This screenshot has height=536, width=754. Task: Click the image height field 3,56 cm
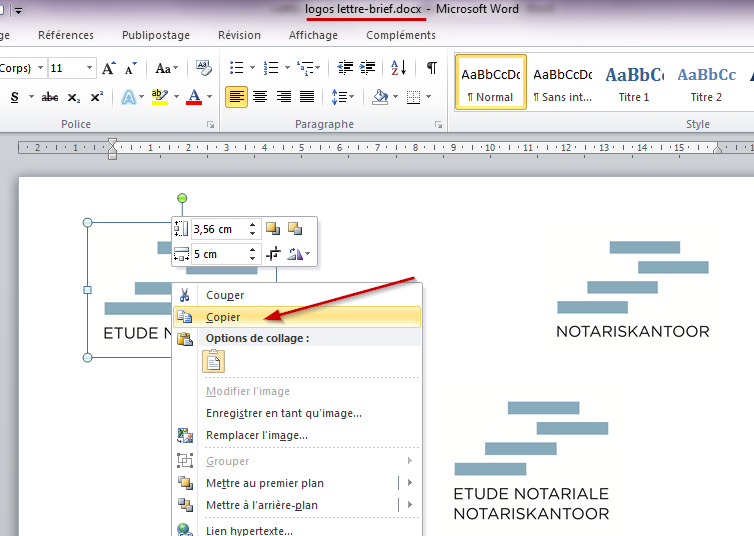pos(220,229)
